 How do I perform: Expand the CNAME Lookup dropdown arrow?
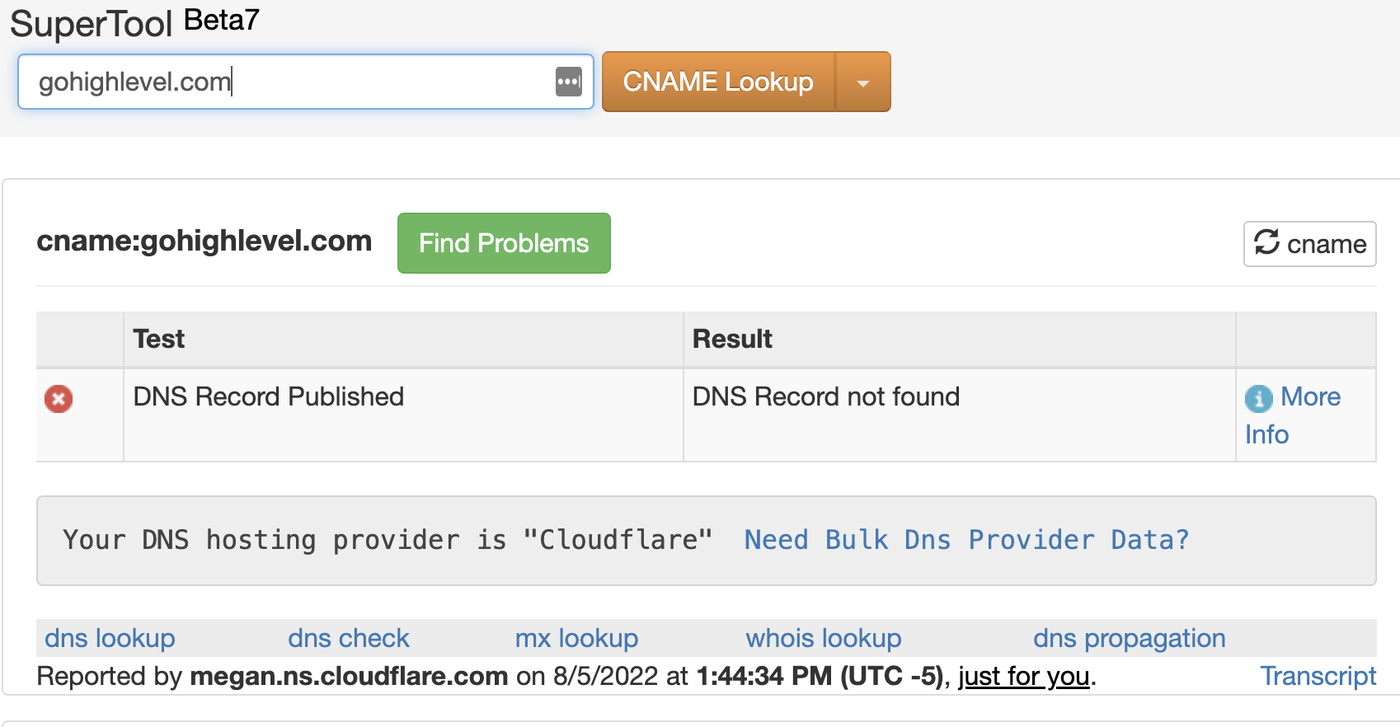863,82
